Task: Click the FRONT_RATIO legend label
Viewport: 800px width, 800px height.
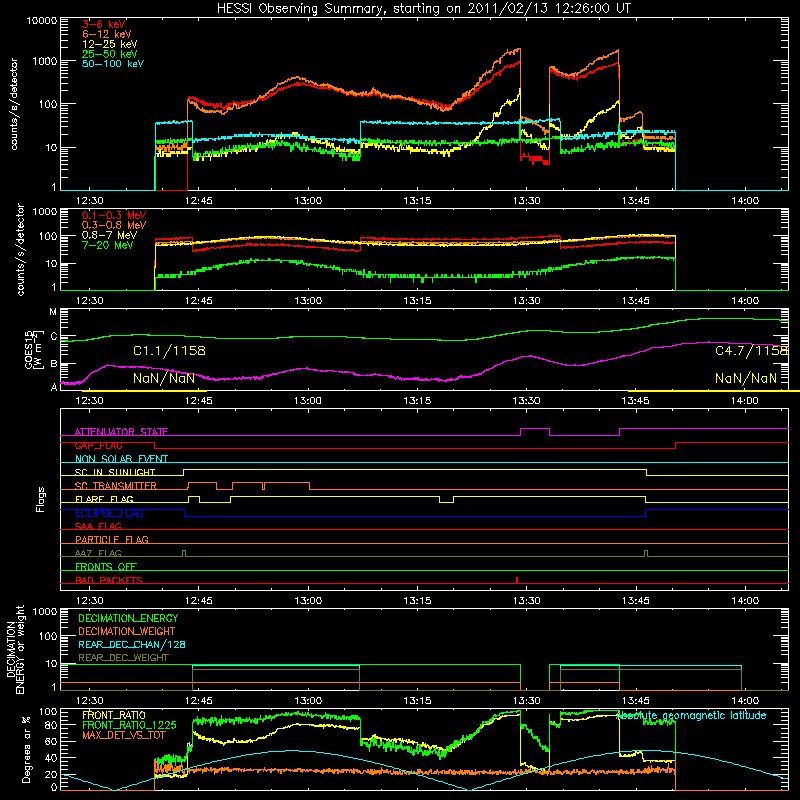Action: pos(114,715)
